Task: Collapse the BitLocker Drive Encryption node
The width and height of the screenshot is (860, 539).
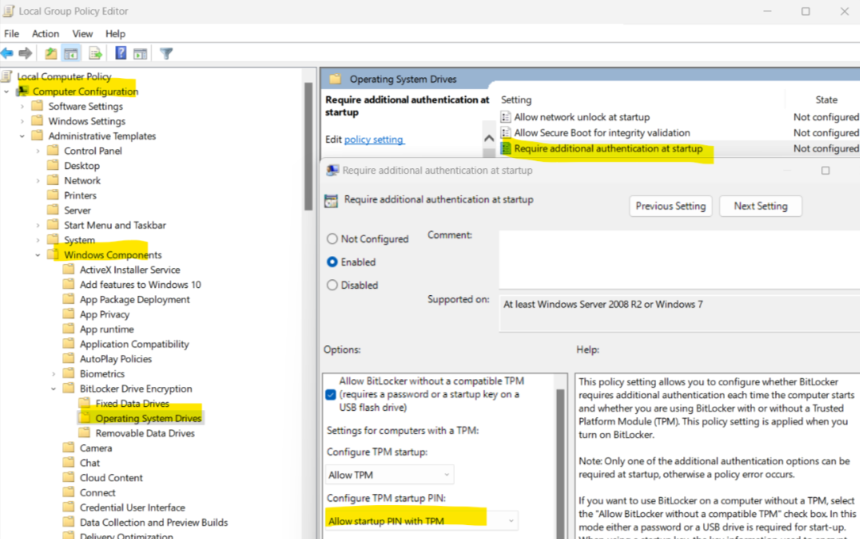Action: [x=53, y=388]
